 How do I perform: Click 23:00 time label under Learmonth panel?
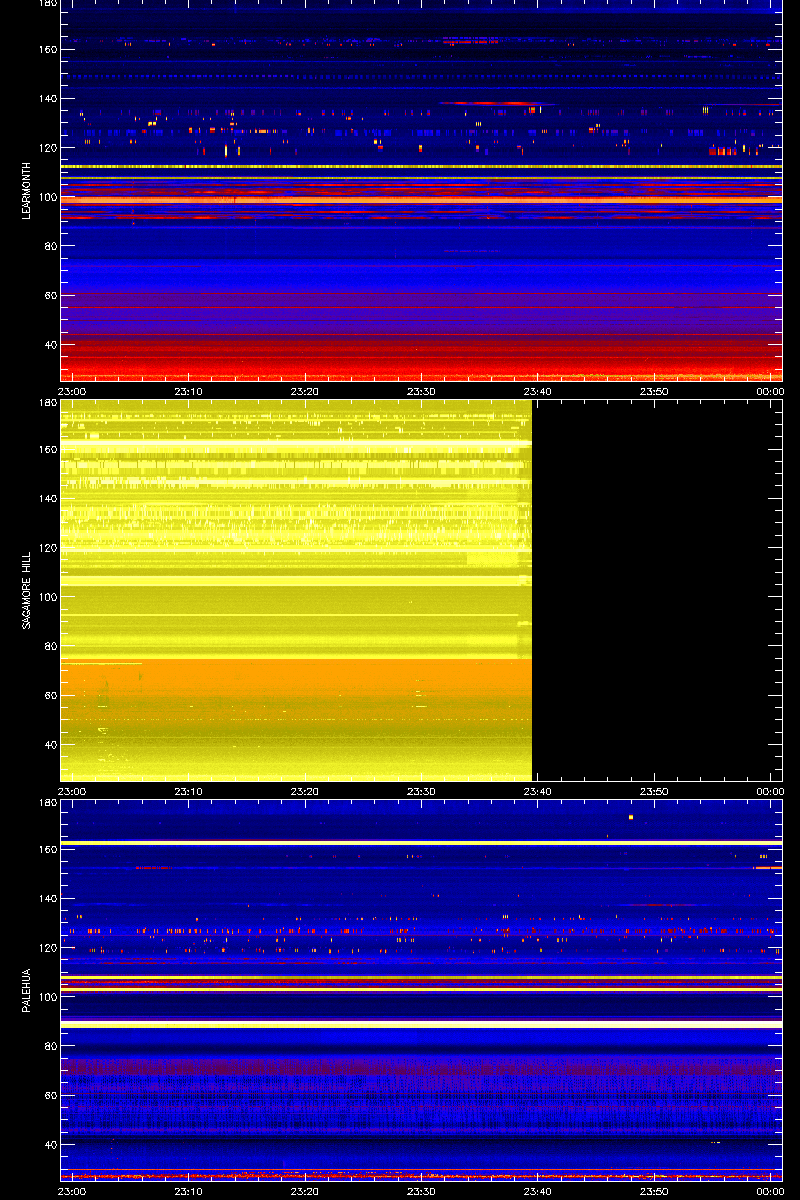click(73, 392)
